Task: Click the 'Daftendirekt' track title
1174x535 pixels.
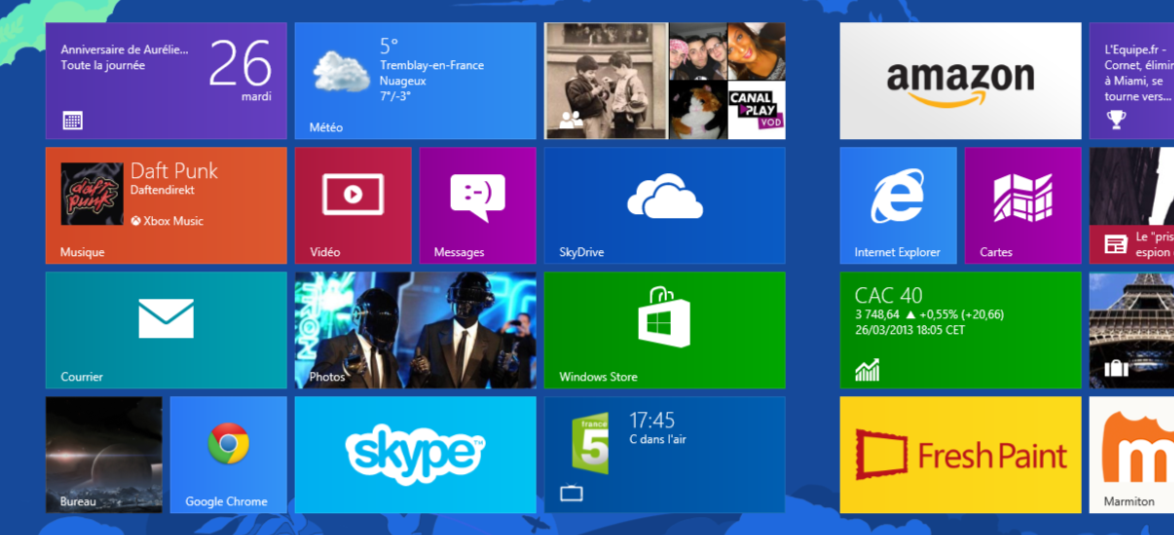Action: (x=162, y=191)
